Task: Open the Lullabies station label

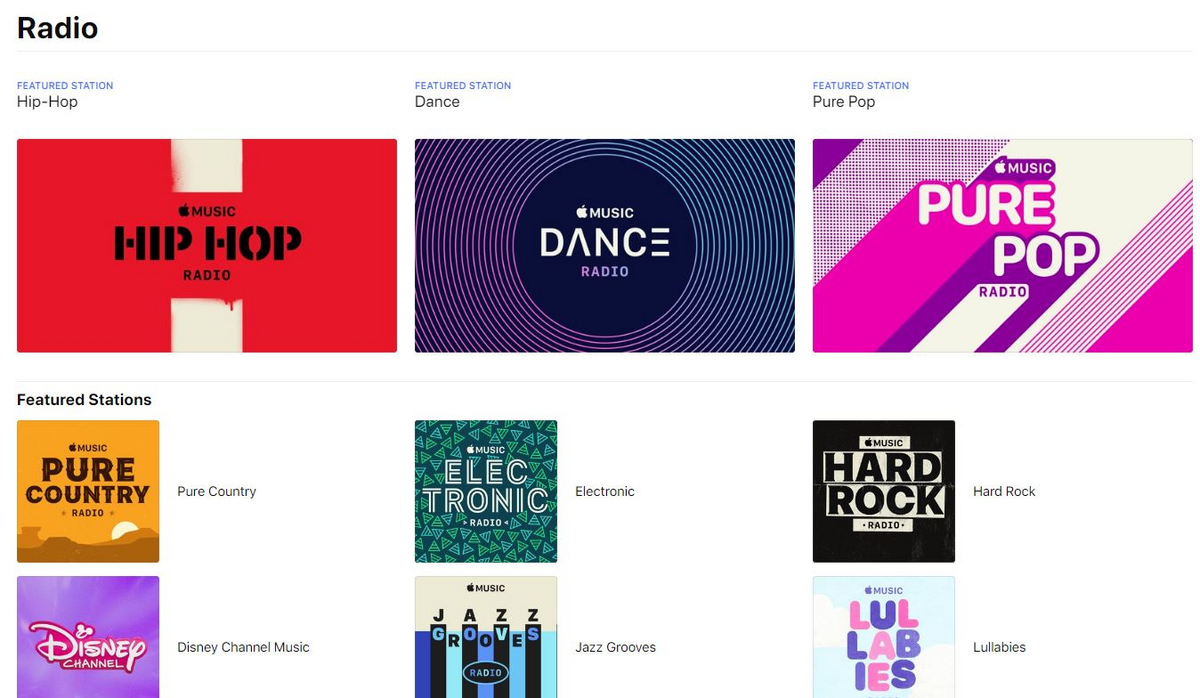Action: 999,647
